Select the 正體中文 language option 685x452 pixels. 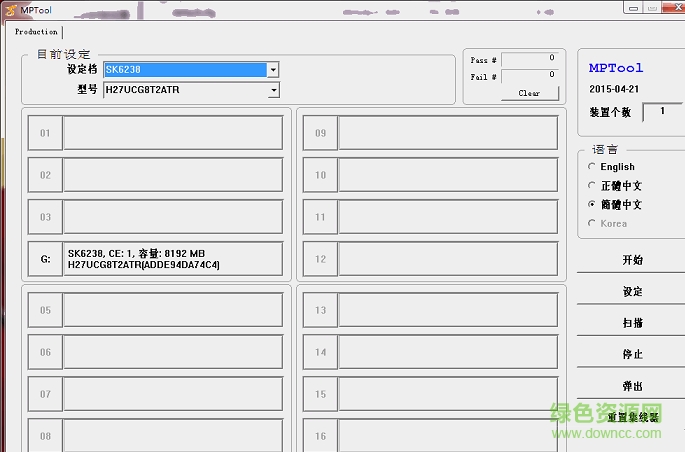tap(592, 186)
